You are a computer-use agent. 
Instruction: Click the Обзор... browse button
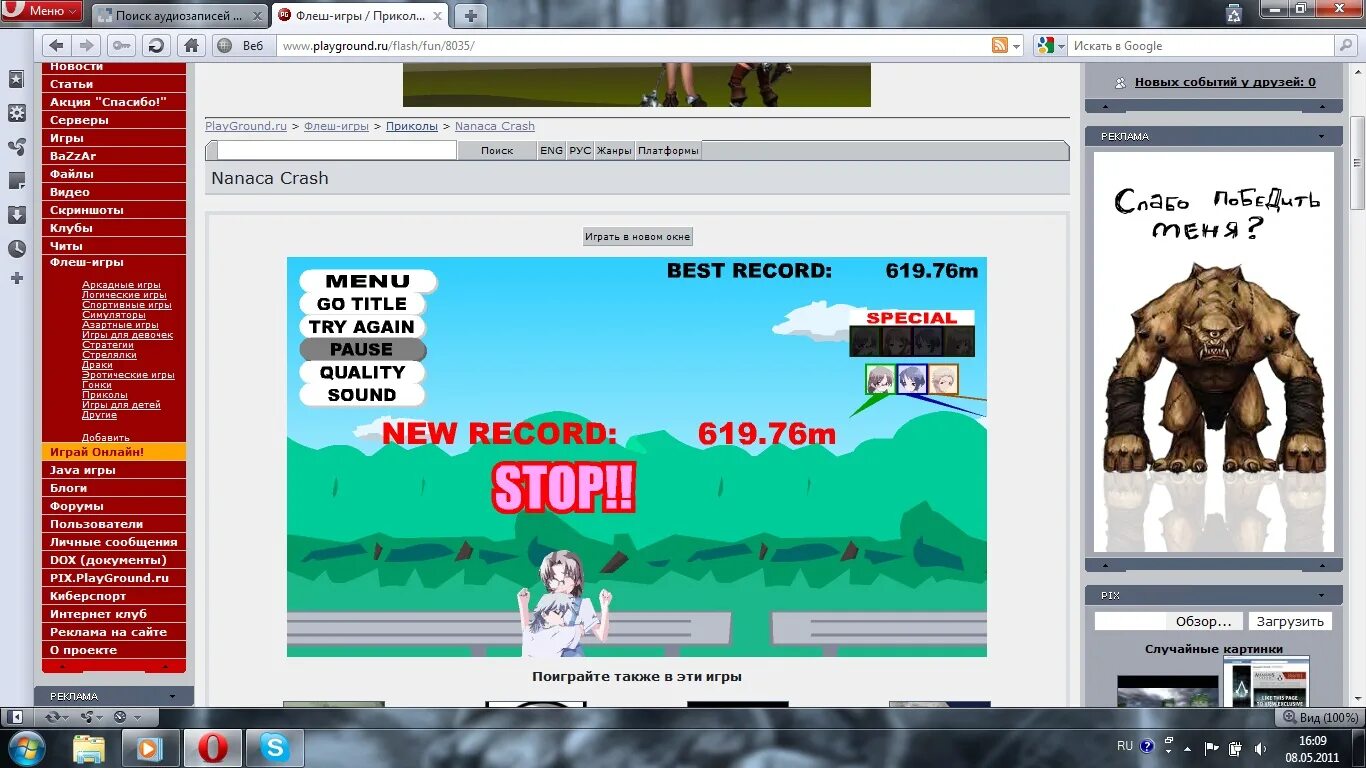pos(1204,621)
